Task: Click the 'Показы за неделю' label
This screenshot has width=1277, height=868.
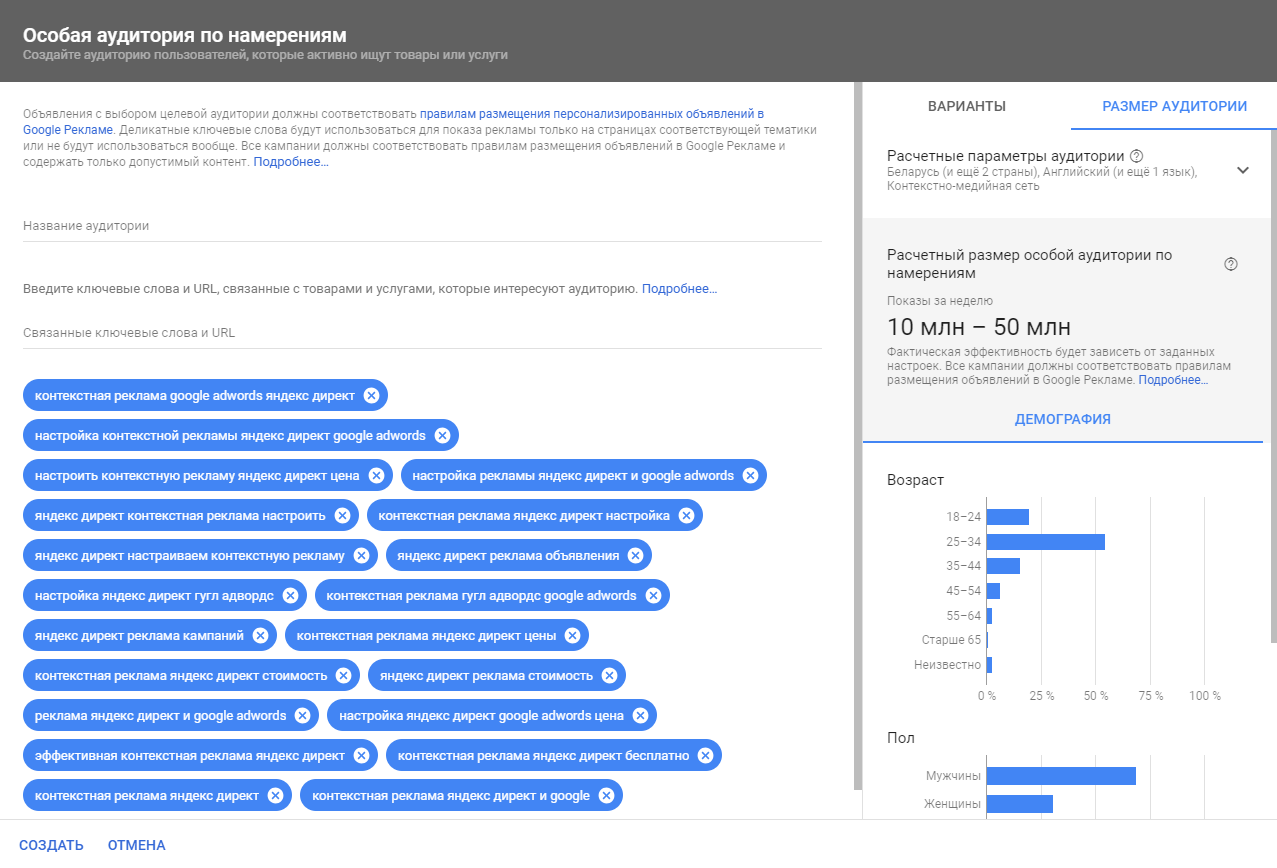Action: [940, 300]
